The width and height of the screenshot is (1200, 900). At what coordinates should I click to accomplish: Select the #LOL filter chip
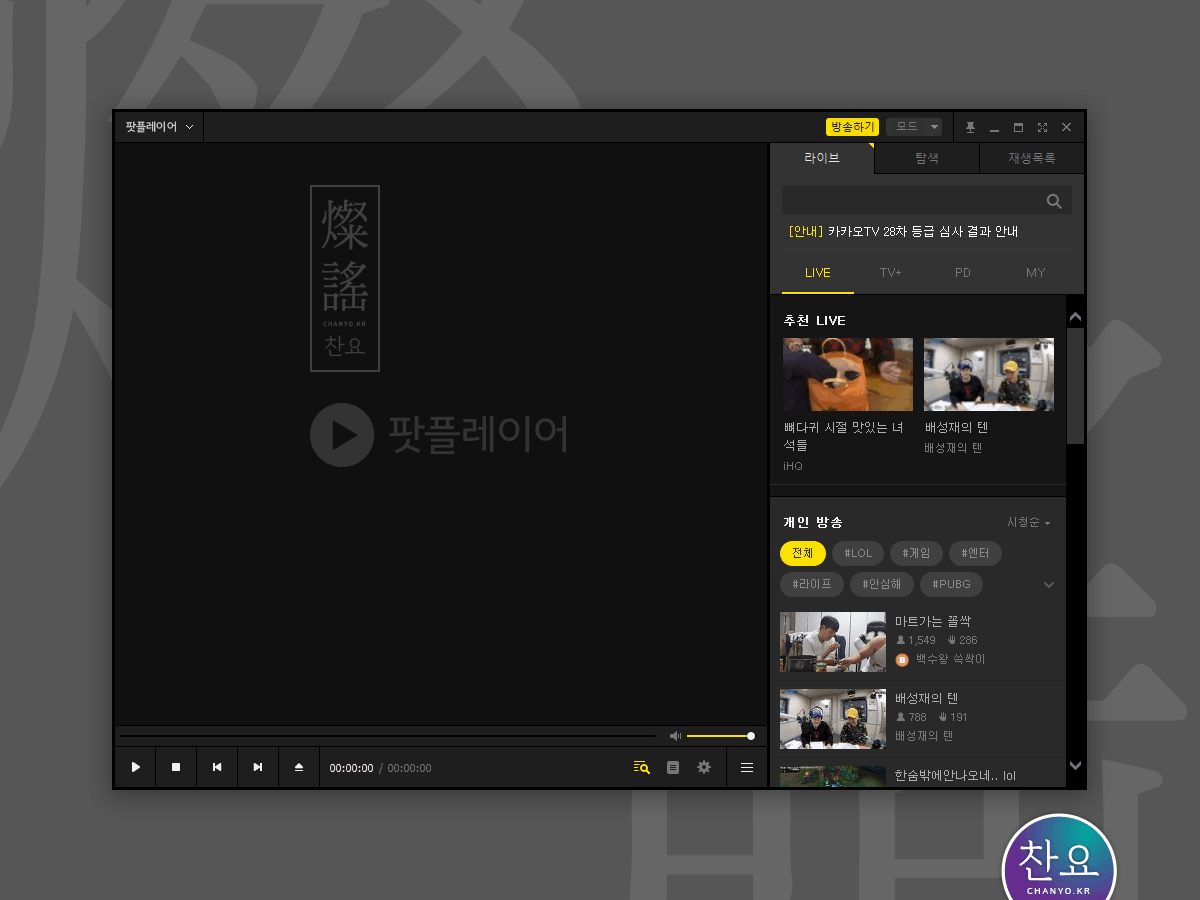coord(858,553)
